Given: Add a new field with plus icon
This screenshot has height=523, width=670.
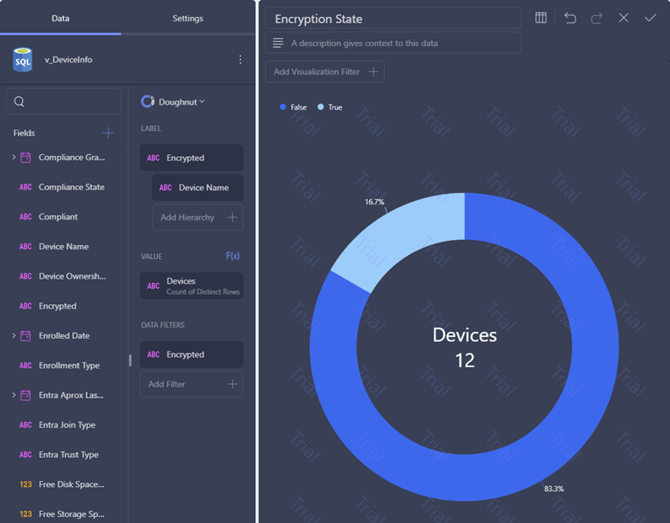Looking at the screenshot, I should (108, 133).
